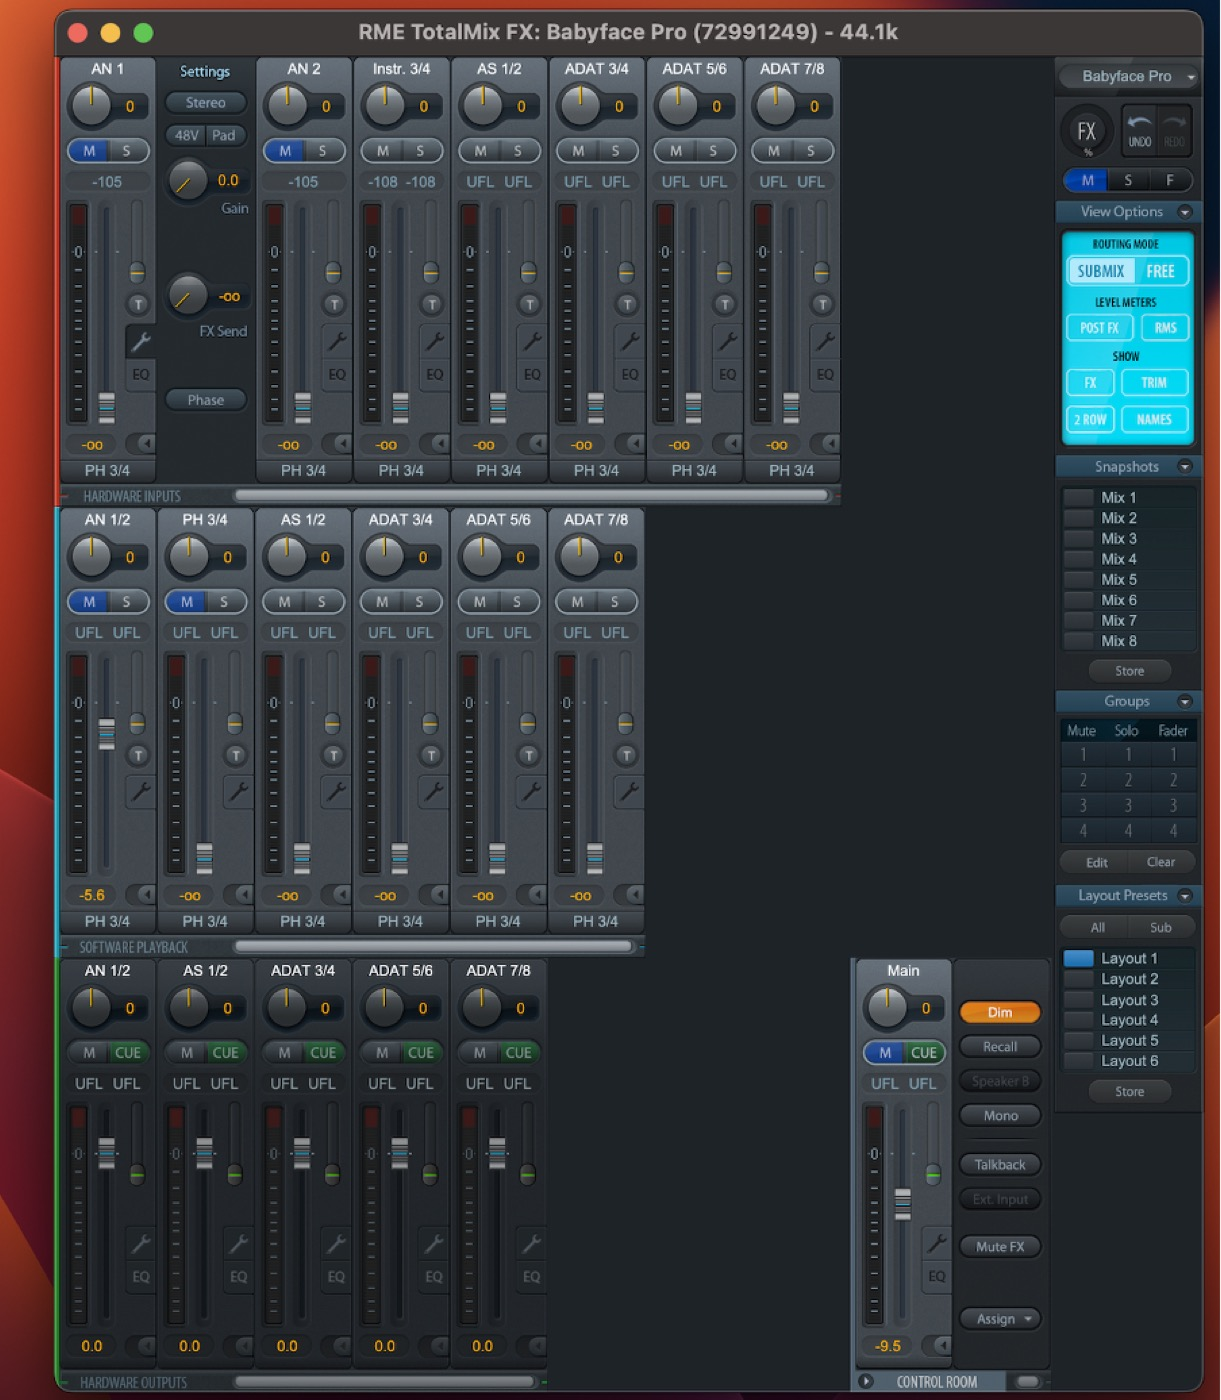The width and height of the screenshot is (1221, 1400).
Task: Click the T trim button on AS 1/2 input
Action: click(529, 304)
